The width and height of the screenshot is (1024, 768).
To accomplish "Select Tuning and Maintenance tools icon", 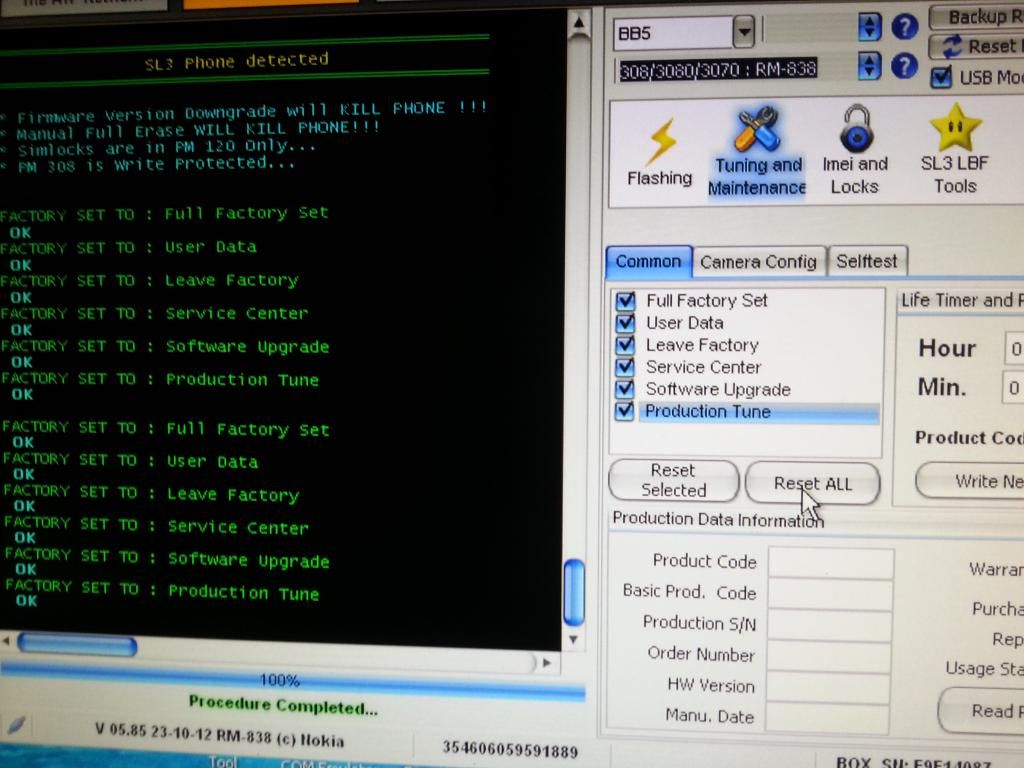I will coord(757,151).
